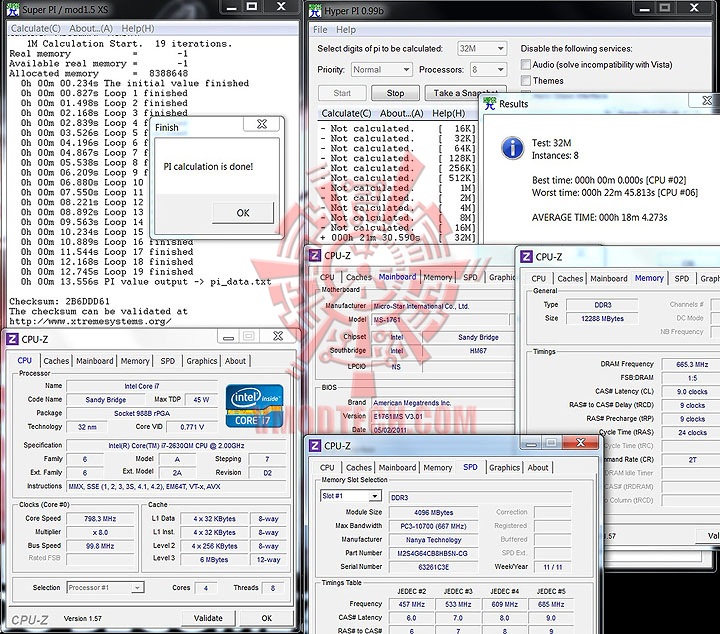Viewport: 720px width, 634px height.
Task: Click the Size 12288 MBytes memory field
Action: (x=602, y=319)
